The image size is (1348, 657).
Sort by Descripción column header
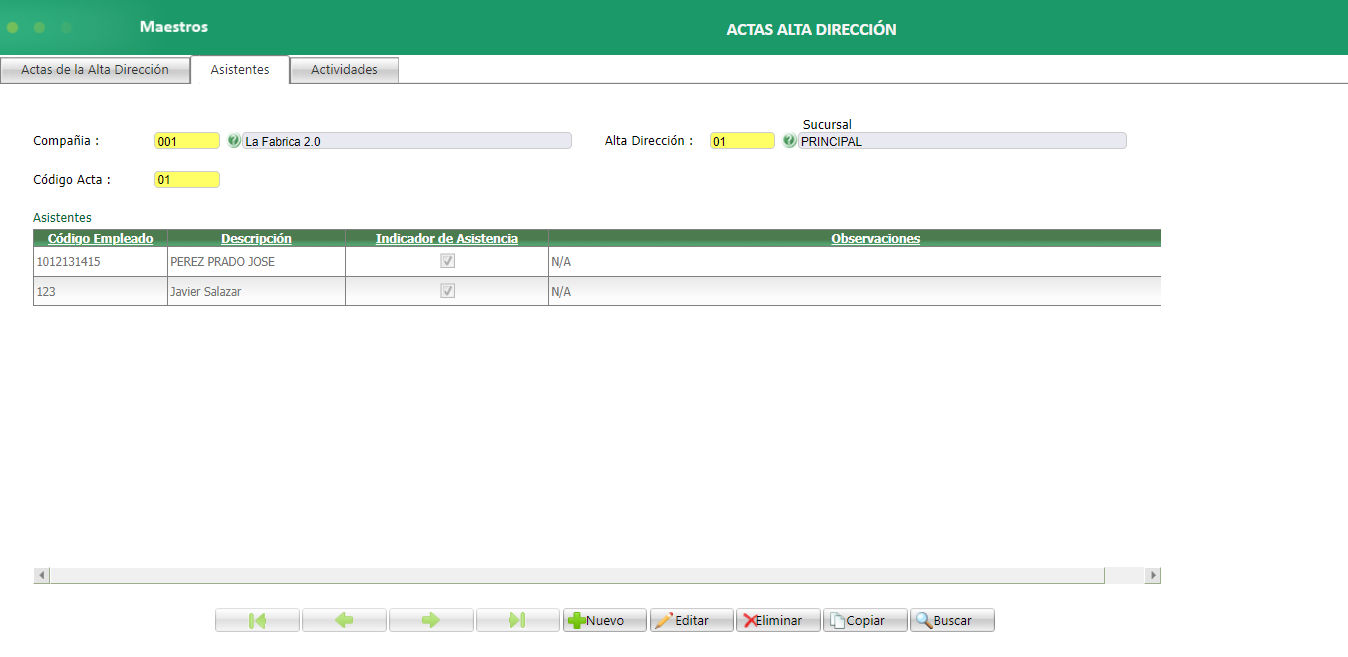pyautogui.click(x=256, y=238)
